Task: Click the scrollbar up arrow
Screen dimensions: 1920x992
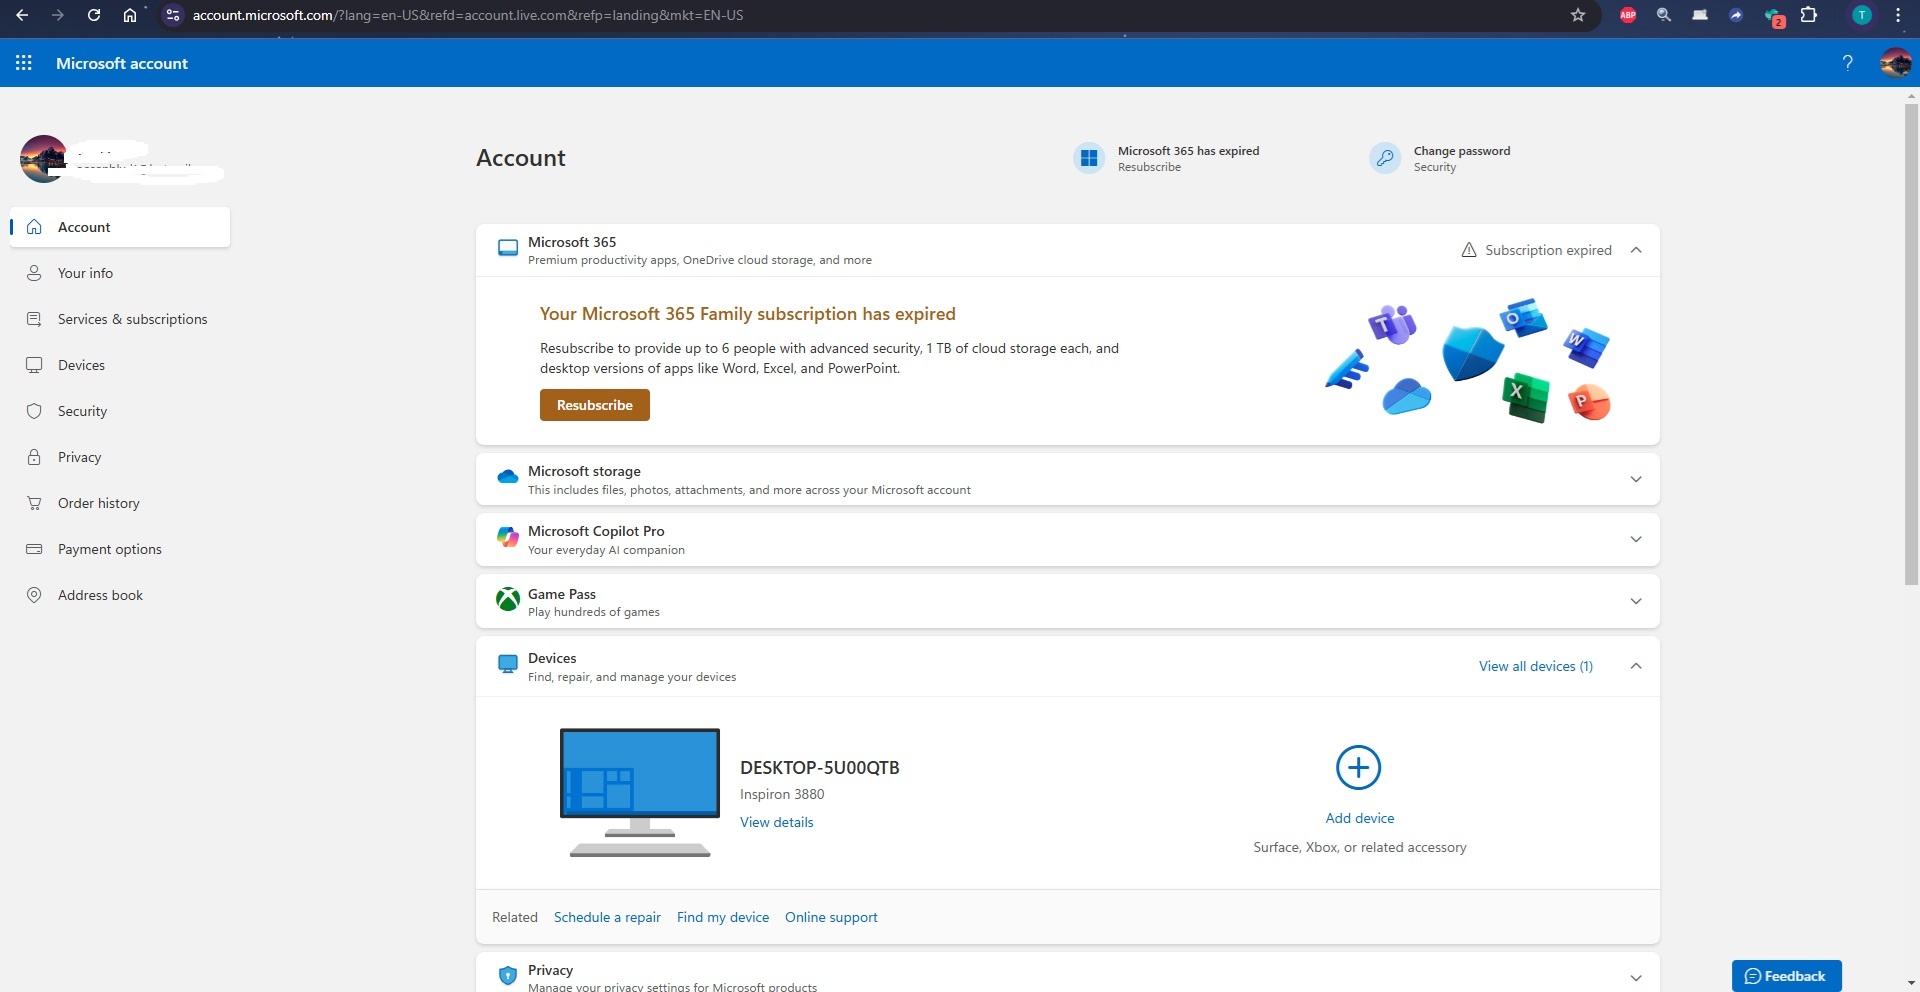Action: (x=1911, y=95)
